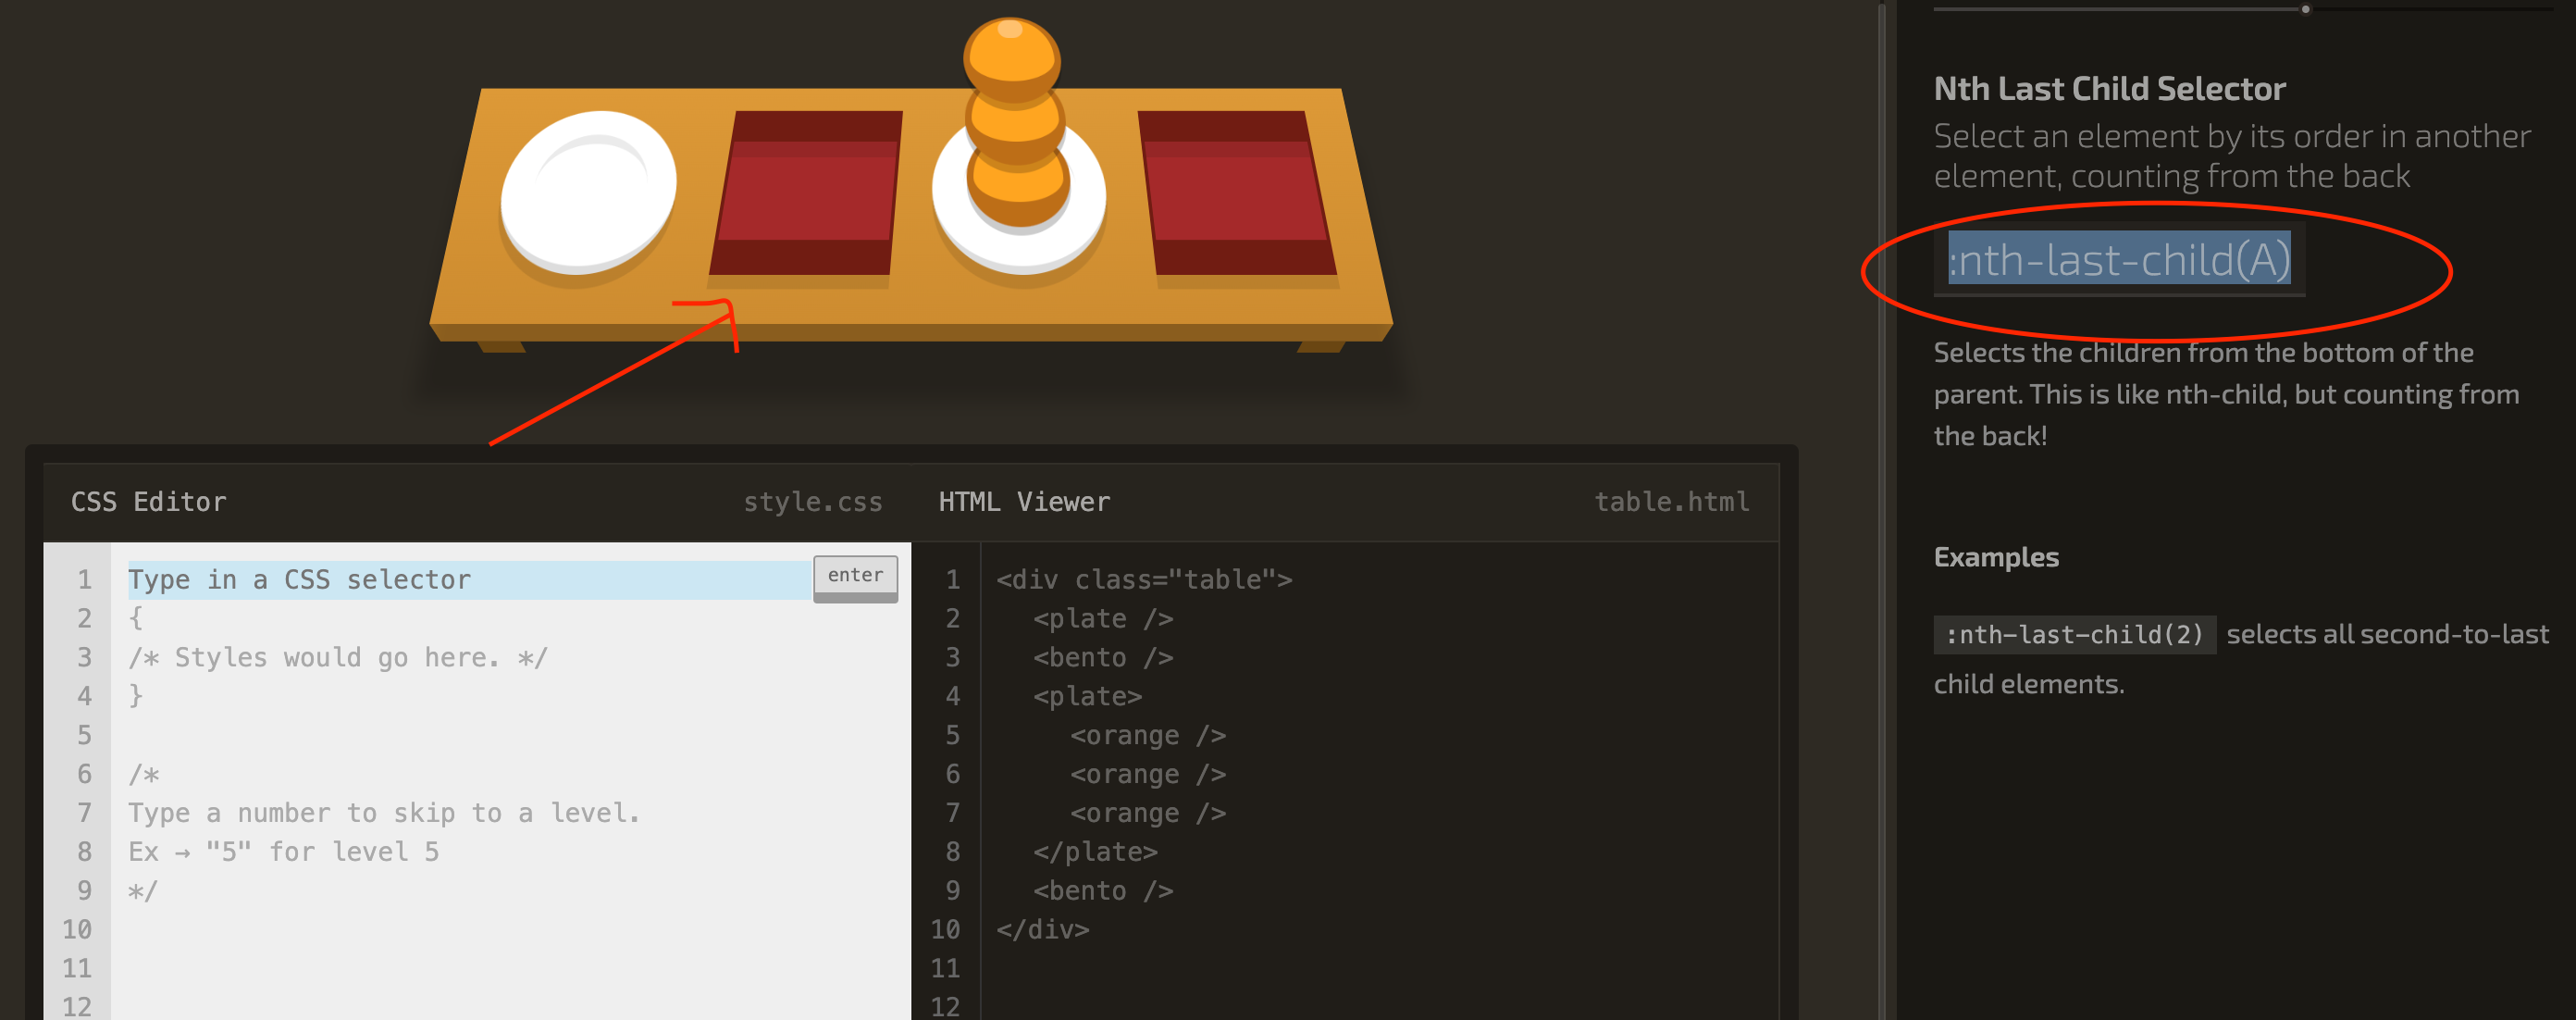Click the 'Selects the children from the bottom' paragraph
This screenshot has width=2576, height=1020.
point(2226,394)
